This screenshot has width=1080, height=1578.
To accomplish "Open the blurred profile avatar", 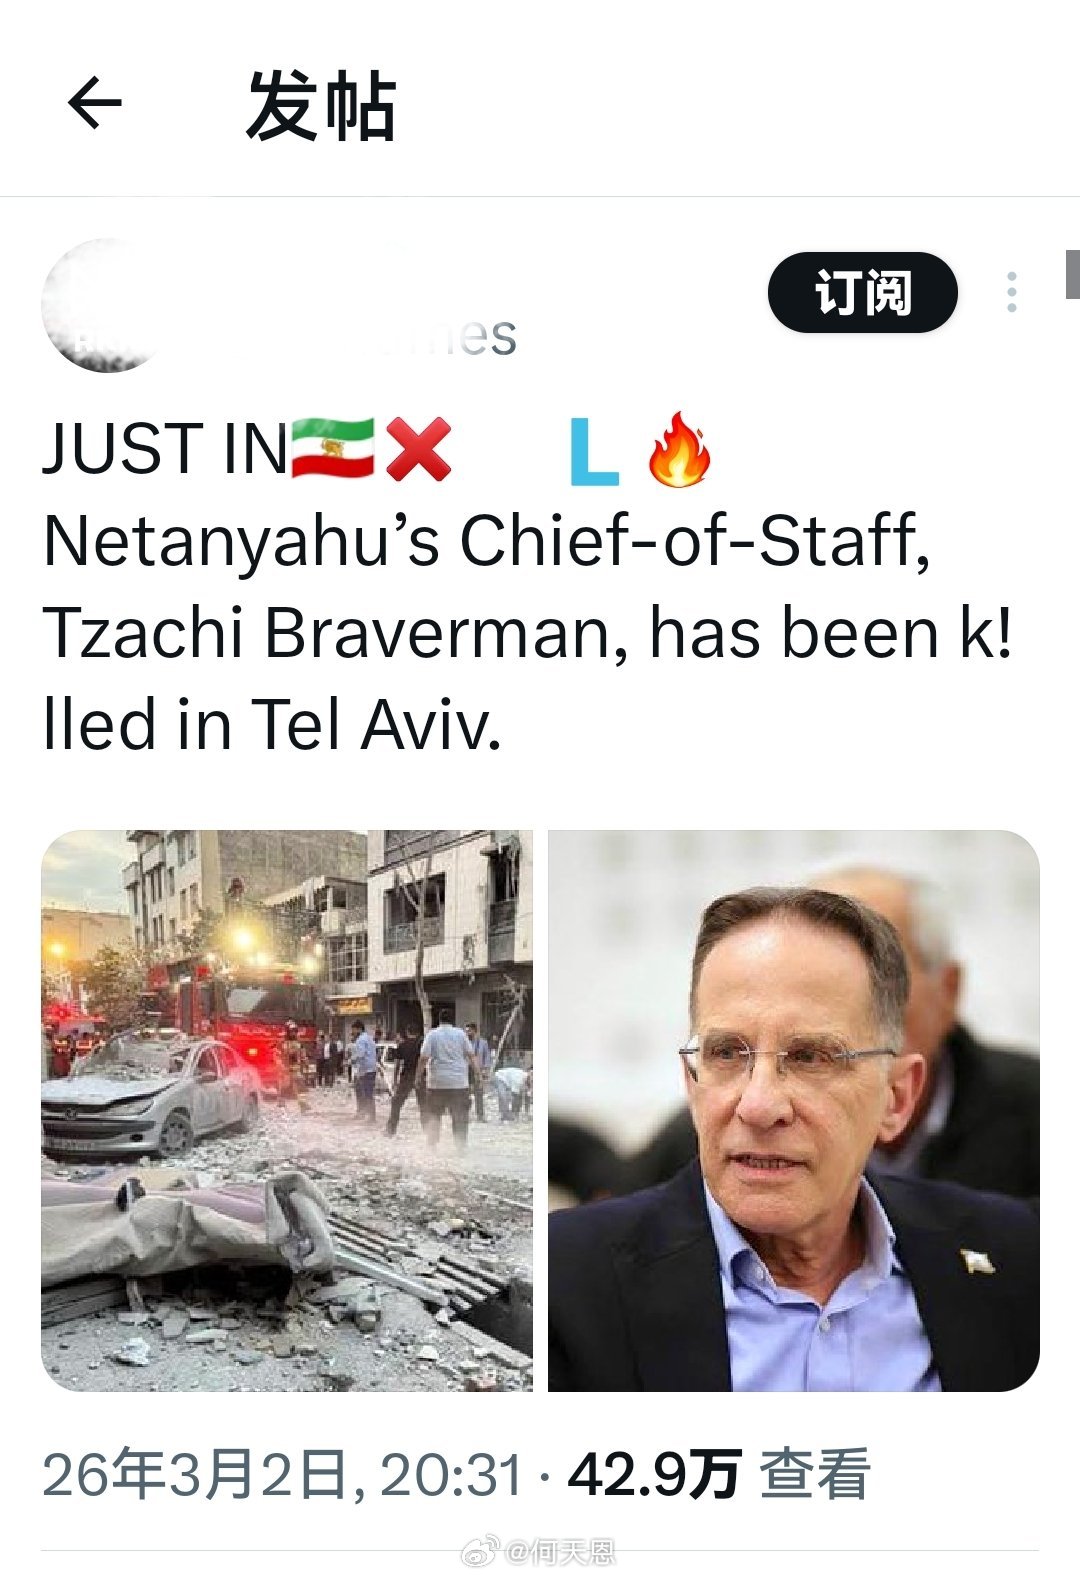I will (103, 305).
